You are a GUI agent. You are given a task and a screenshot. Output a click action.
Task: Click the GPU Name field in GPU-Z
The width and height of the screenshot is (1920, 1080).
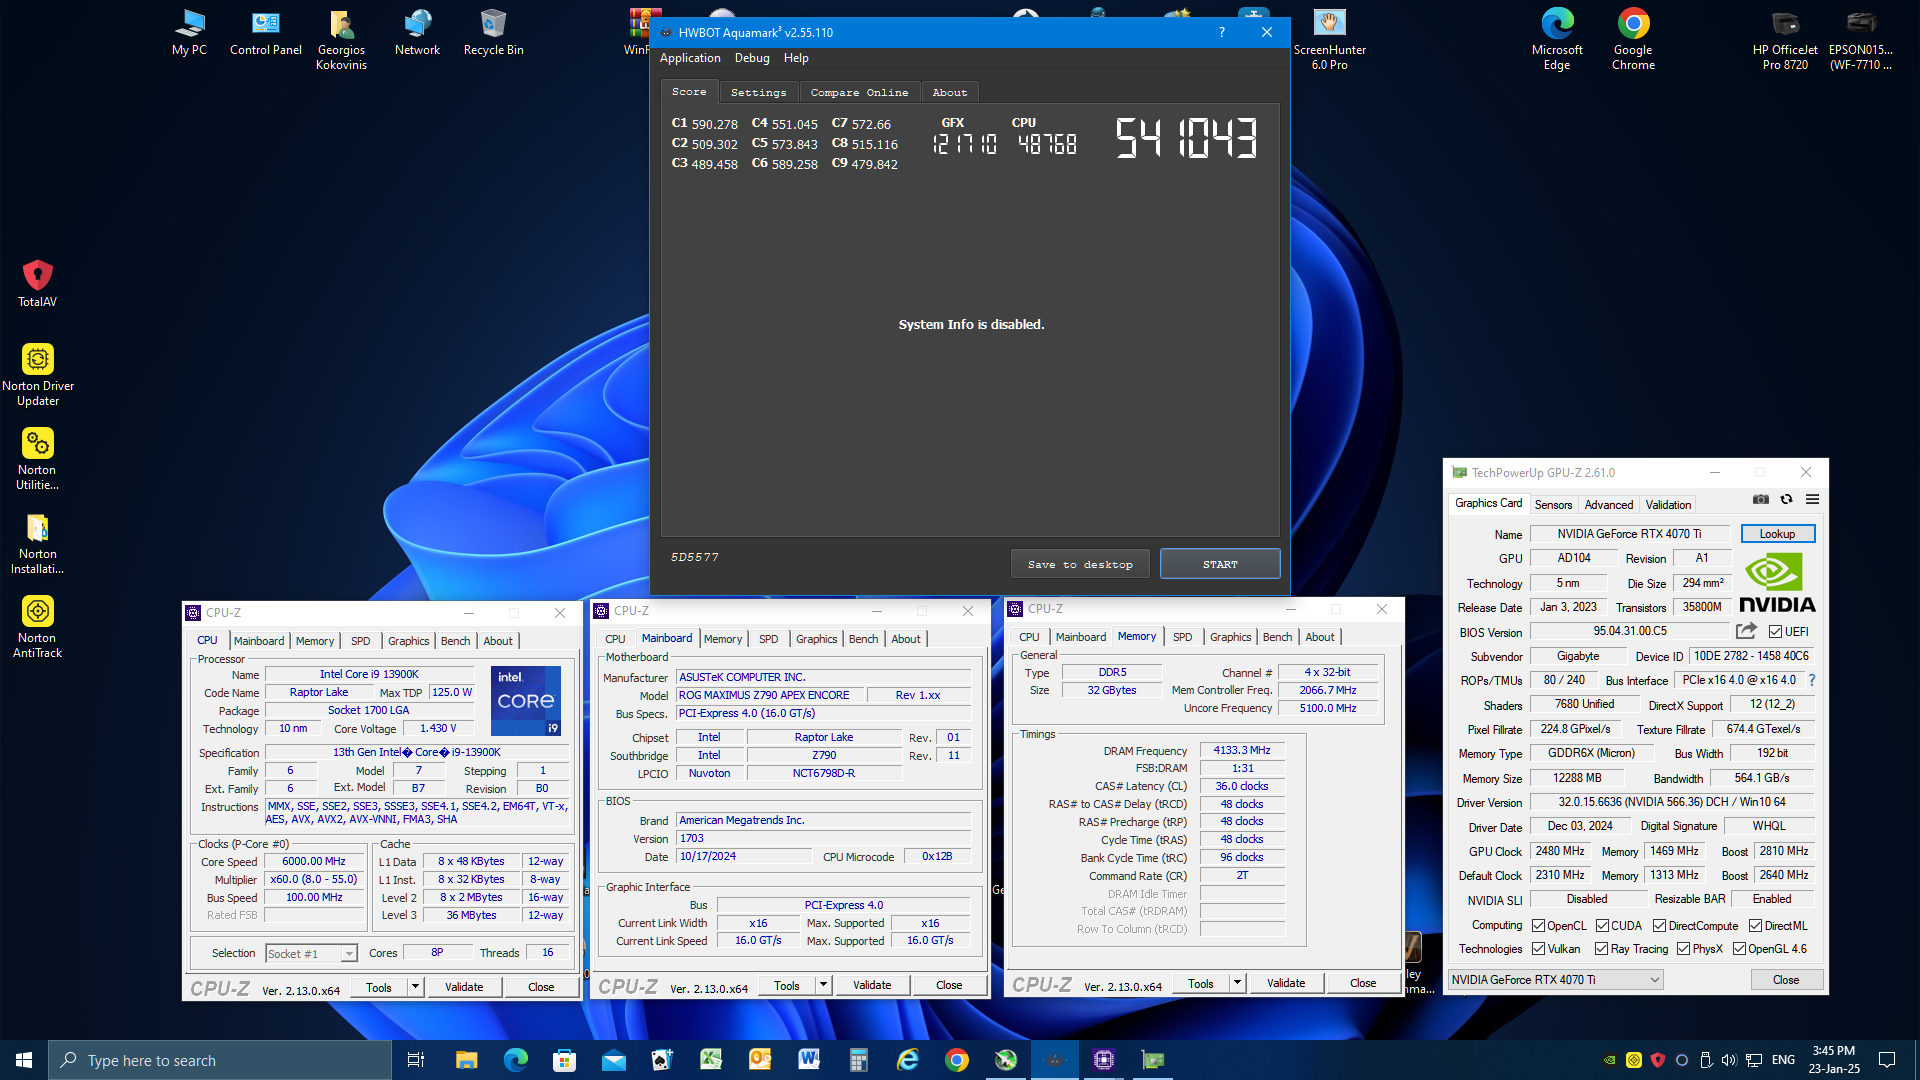(1629, 534)
